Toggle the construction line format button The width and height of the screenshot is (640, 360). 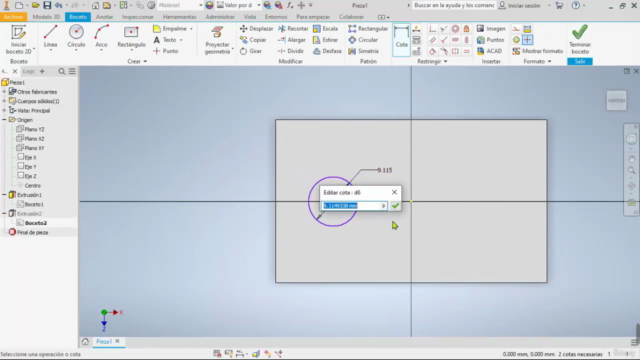click(x=516, y=29)
